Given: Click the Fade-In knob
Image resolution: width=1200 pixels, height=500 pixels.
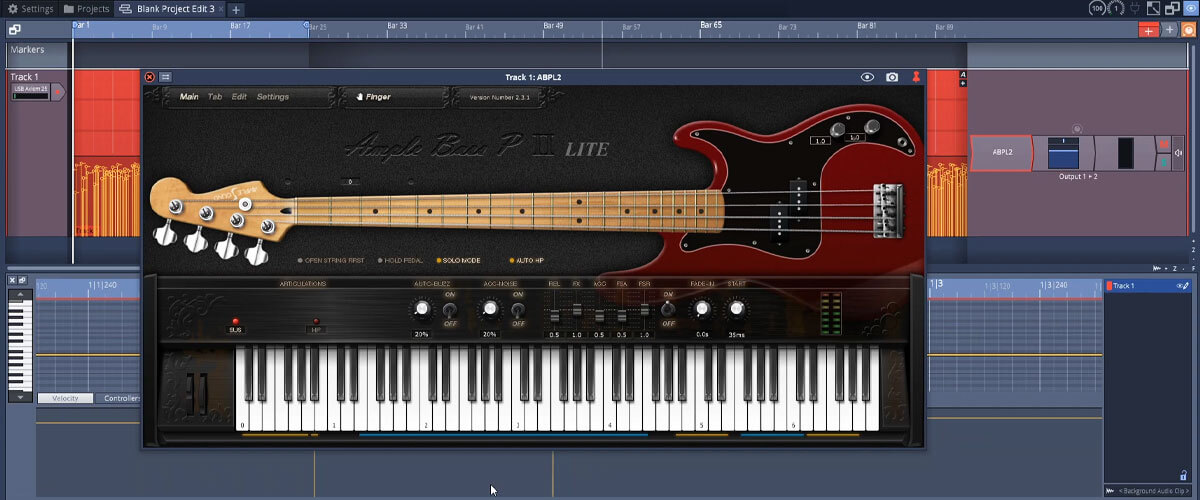Looking at the screenshot, I should pyautogui.click(x=702, y=310).
